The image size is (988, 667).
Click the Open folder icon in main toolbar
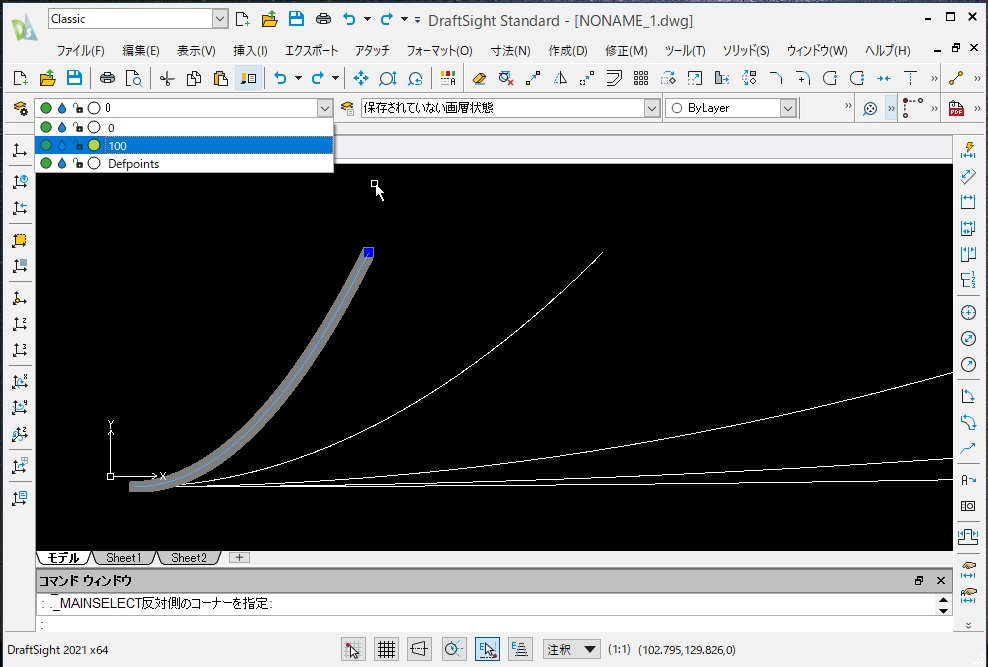click(47, 78)
